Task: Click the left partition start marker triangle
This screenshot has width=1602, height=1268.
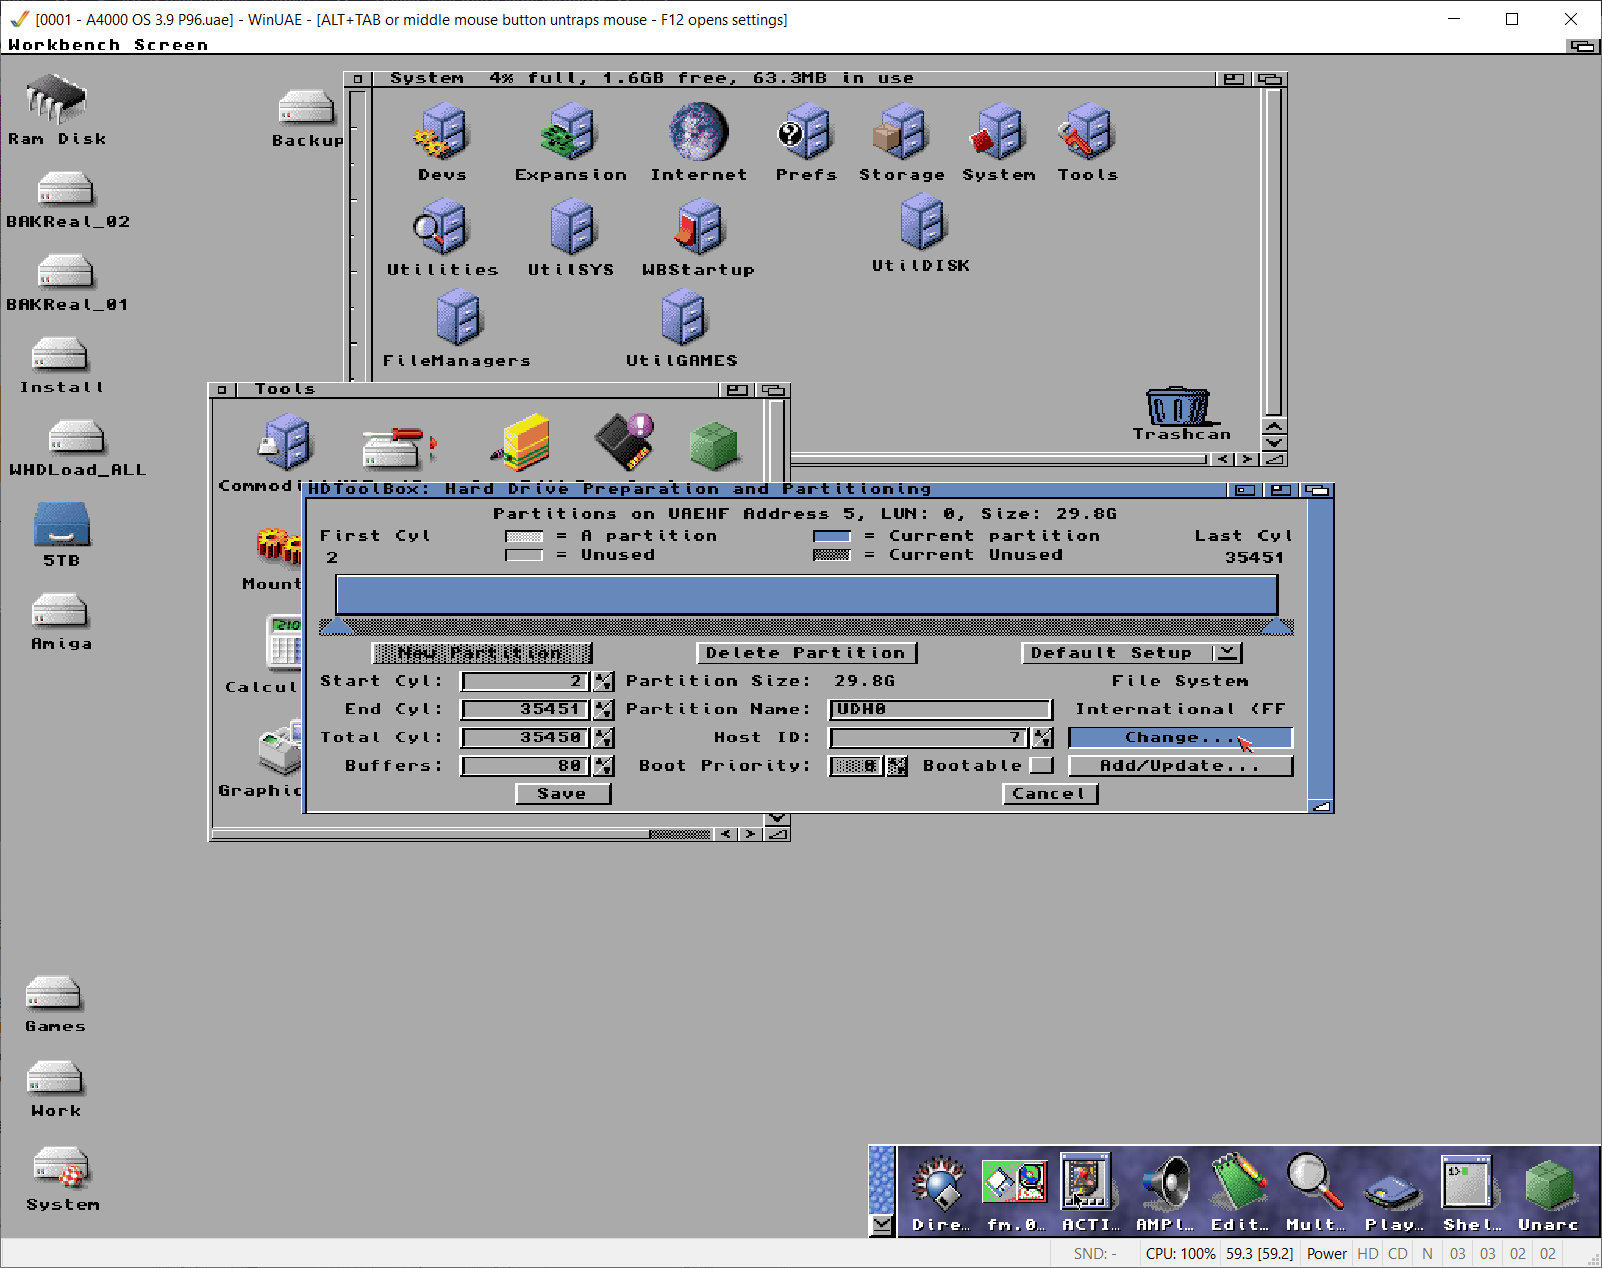Action: coord(337,626)
